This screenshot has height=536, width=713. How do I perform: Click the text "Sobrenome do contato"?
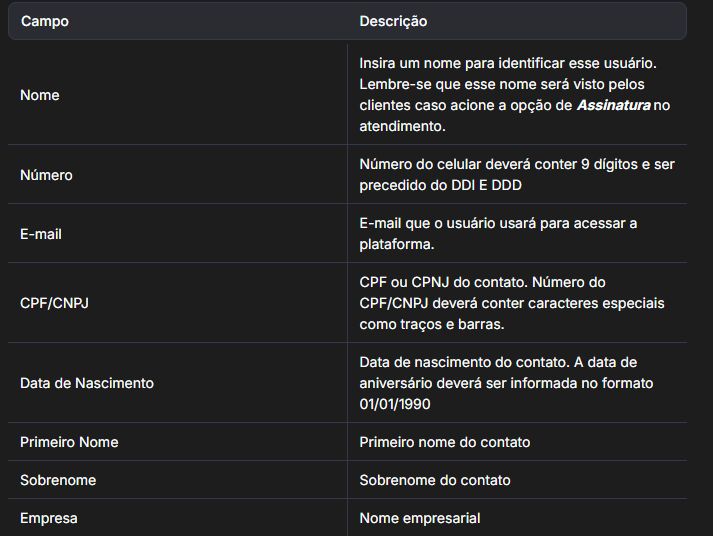click(435, 480)
